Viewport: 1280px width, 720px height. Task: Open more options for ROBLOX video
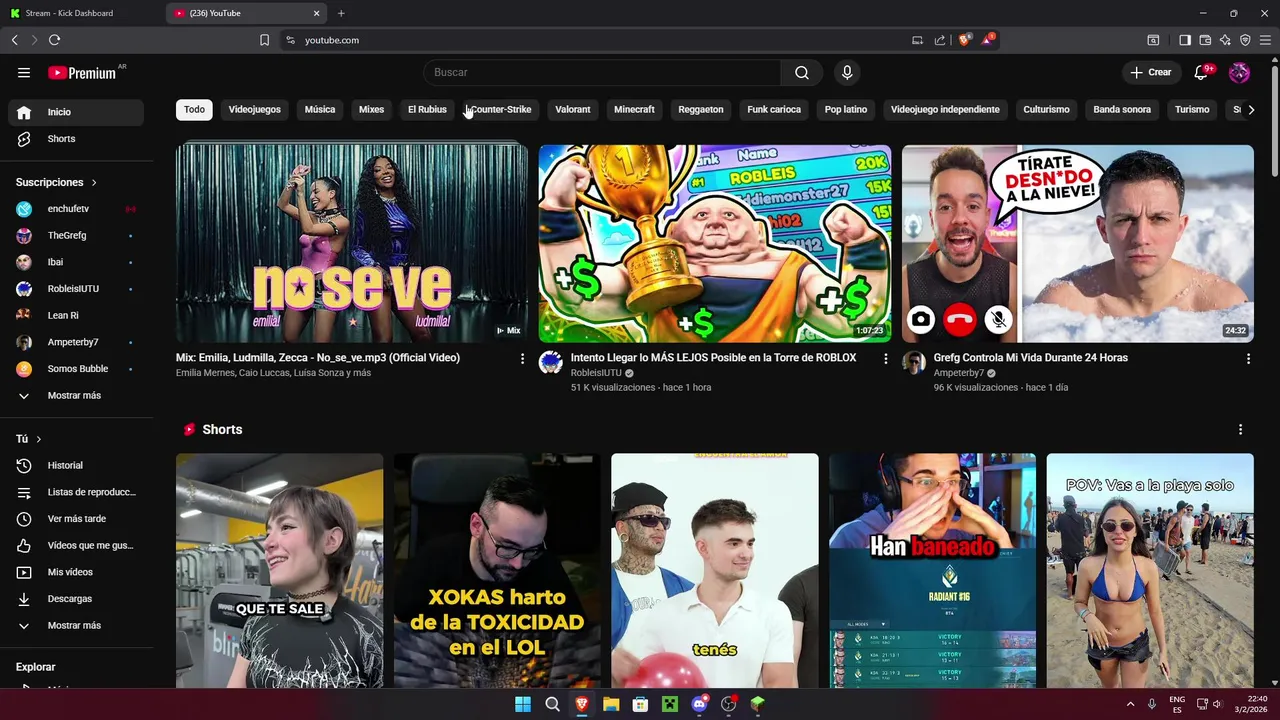[885, 358]
